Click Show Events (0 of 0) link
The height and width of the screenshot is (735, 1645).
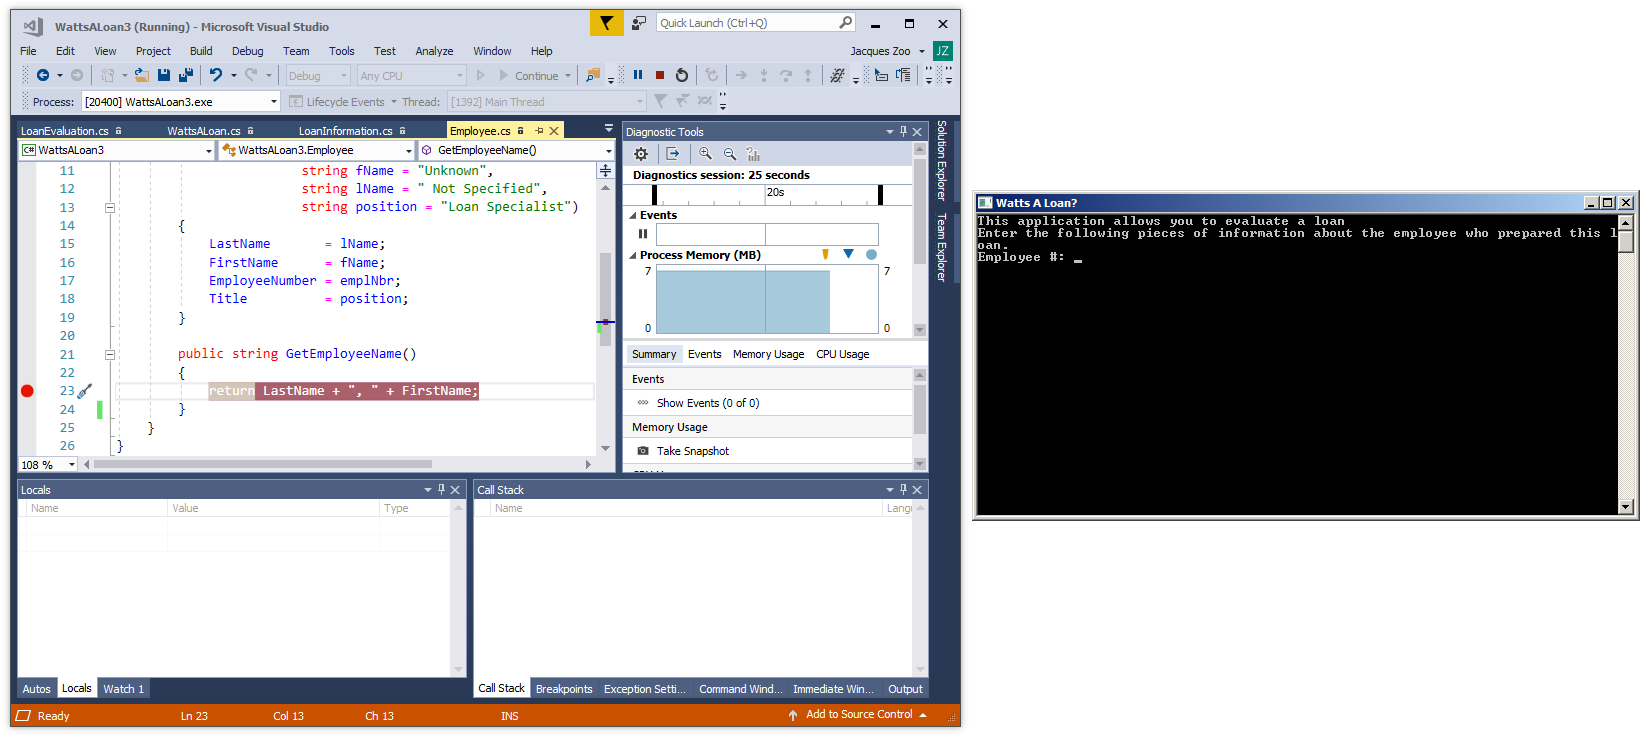point(708,403)
